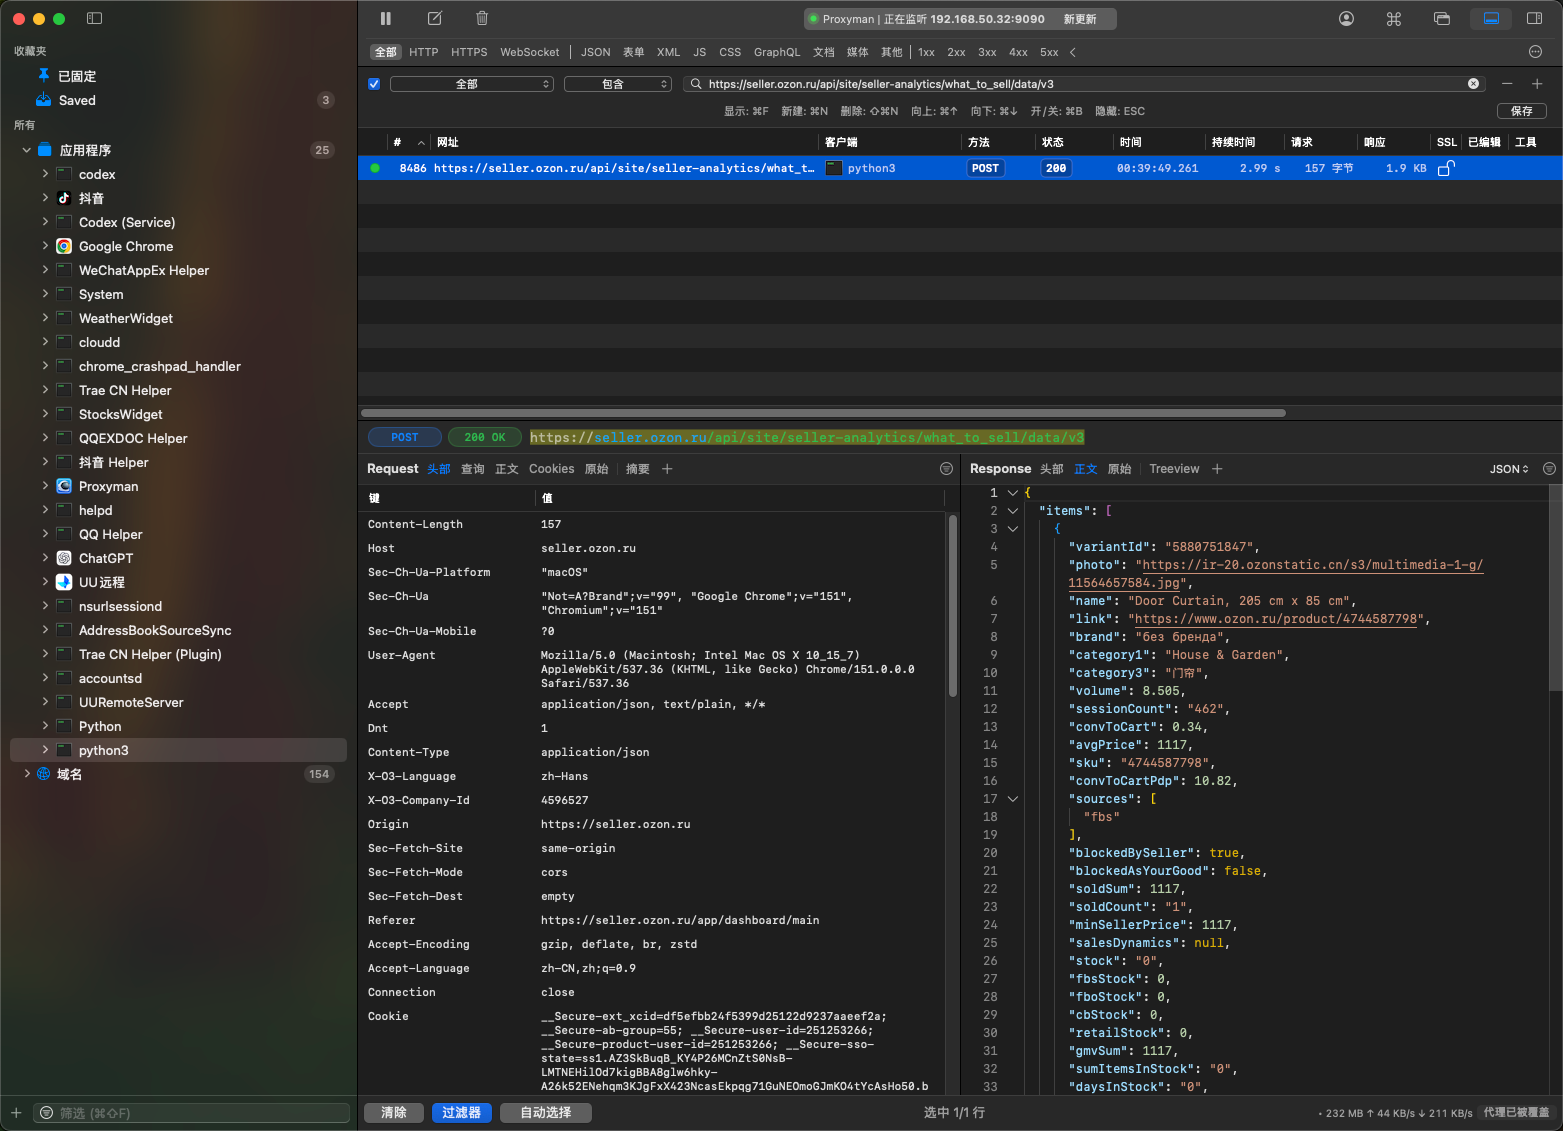Switch to the Request 查询 tab

point(473,469)
